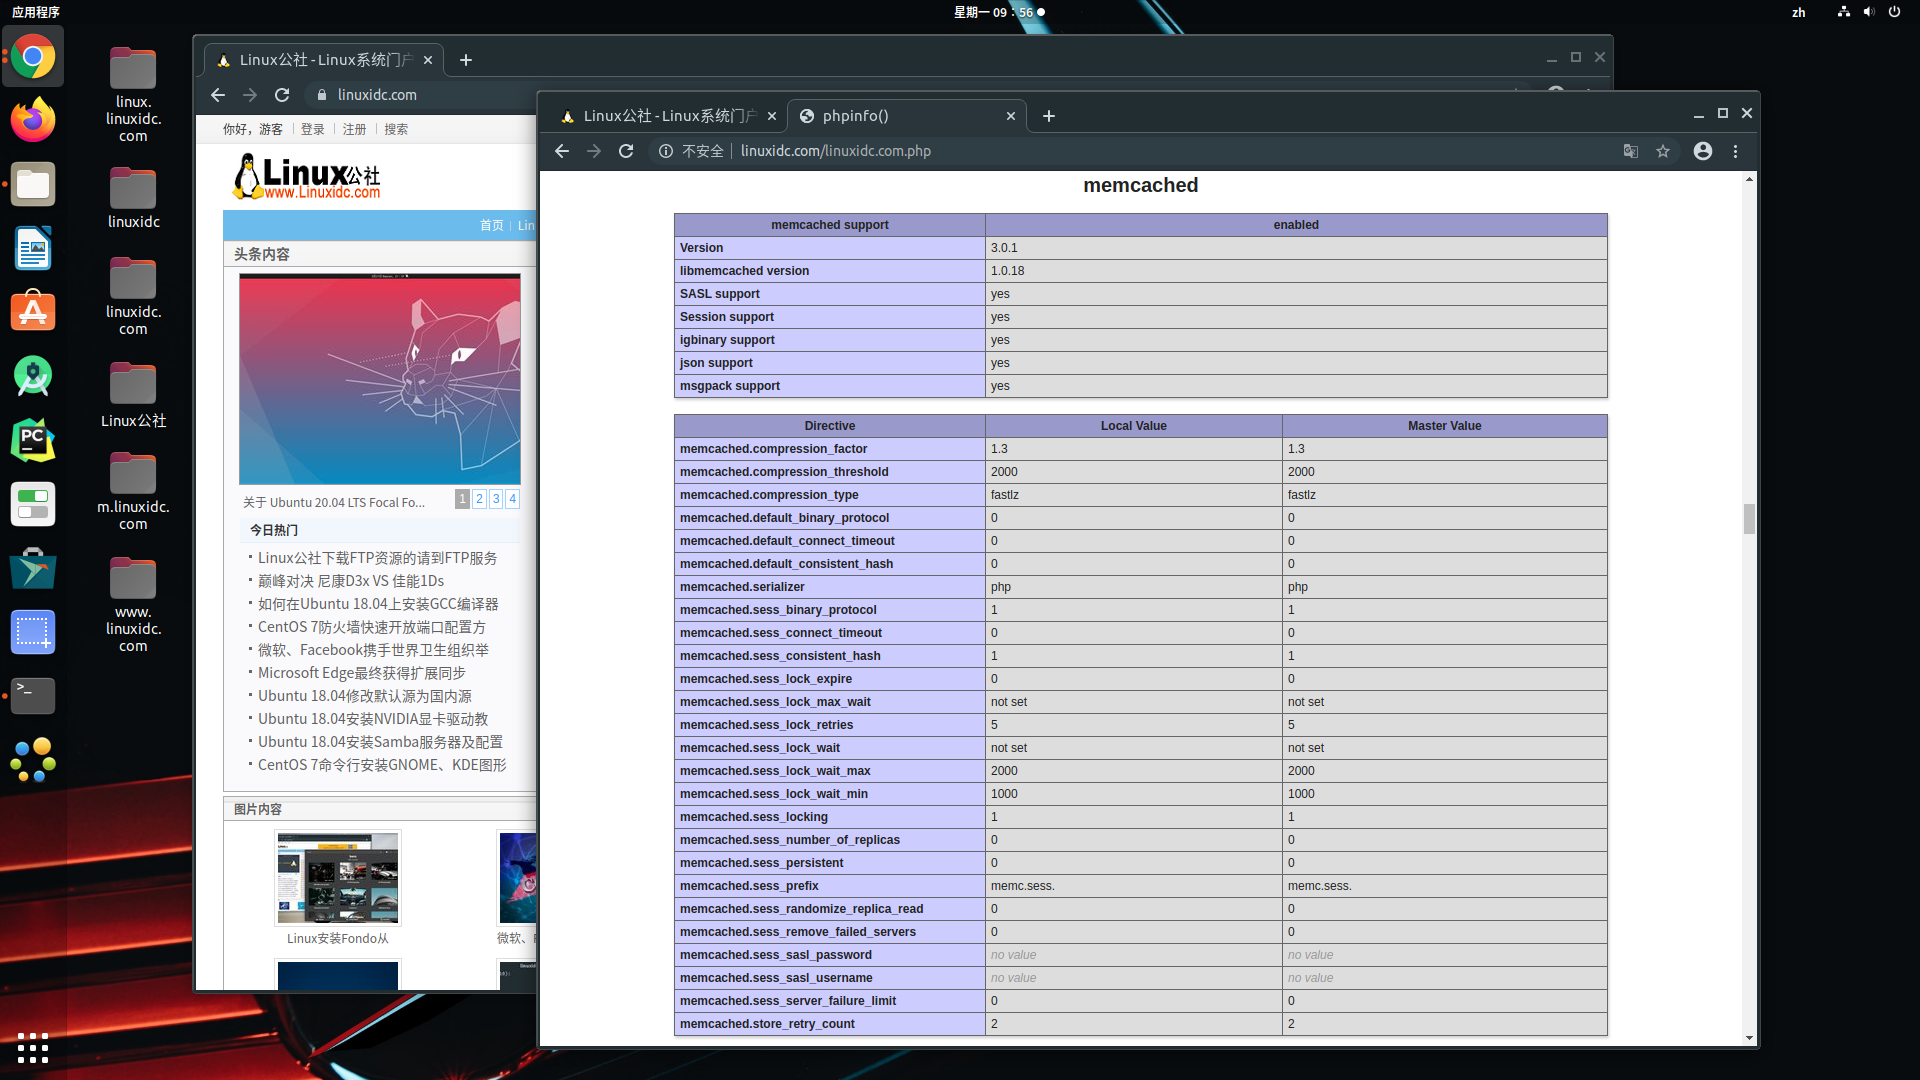Close the Linux公社 tab in front window
1920x1080 pixels.
pyautogui.click(x=772, y=116)
